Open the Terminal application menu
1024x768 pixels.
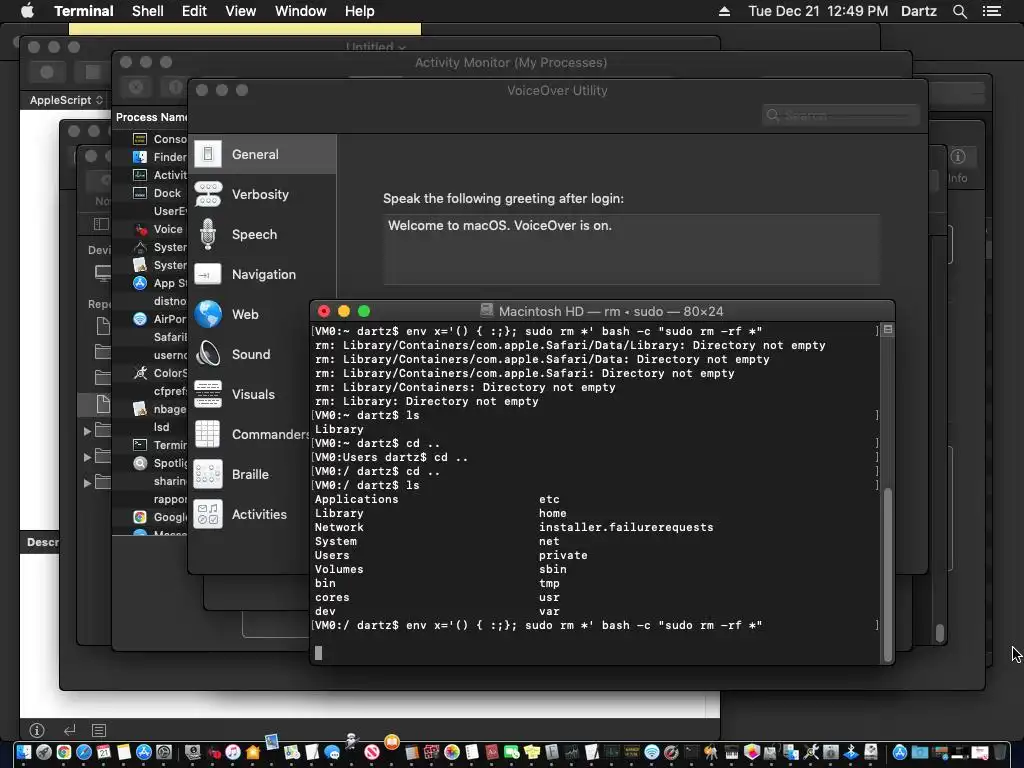(x=84, y=11)
